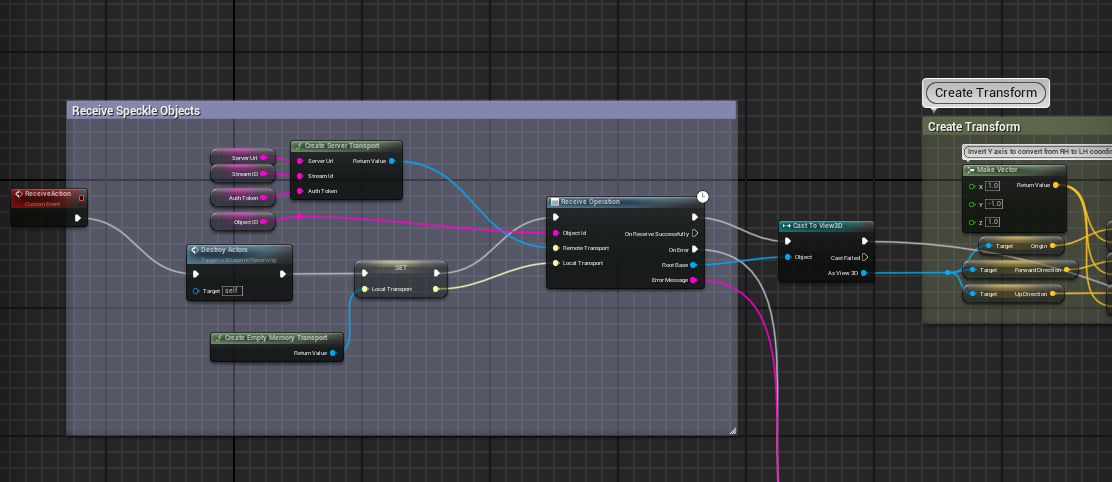This screenshot has height=482, width=1112.
Task: Click the ReceiveAction execution output pin
Action: coord(78,218)
